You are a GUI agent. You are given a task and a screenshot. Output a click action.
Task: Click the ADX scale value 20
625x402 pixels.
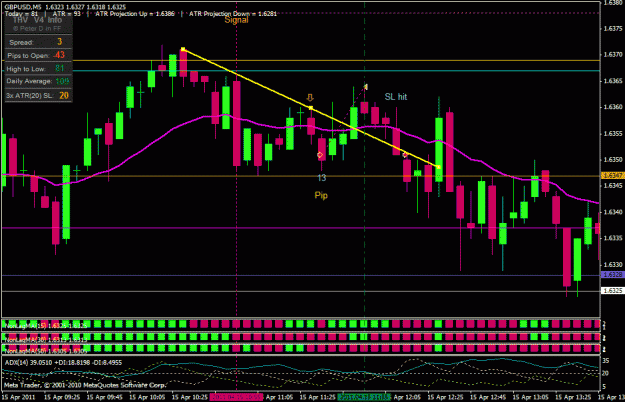click(605, 373)
